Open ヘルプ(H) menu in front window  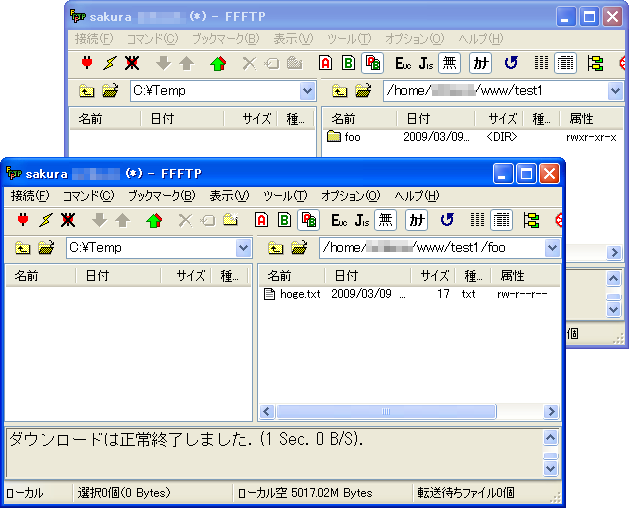416,196
